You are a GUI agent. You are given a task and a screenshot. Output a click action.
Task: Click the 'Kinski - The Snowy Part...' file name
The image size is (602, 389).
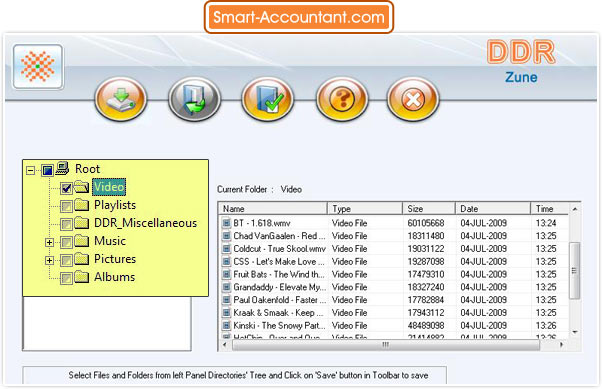[x=279, y=326]
